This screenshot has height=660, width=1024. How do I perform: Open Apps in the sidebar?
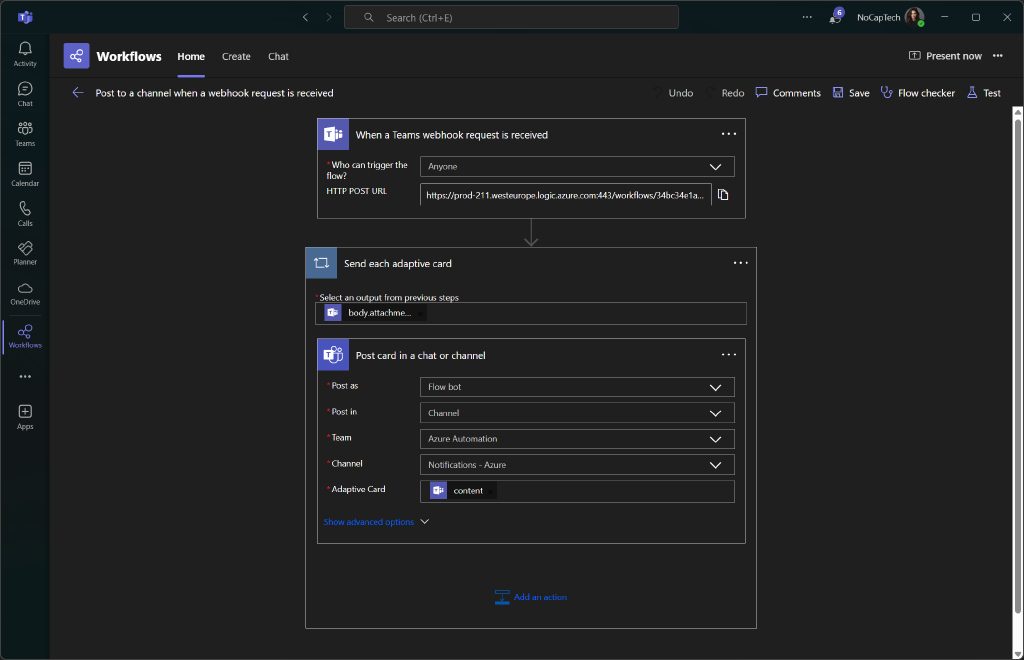point(25,416)
